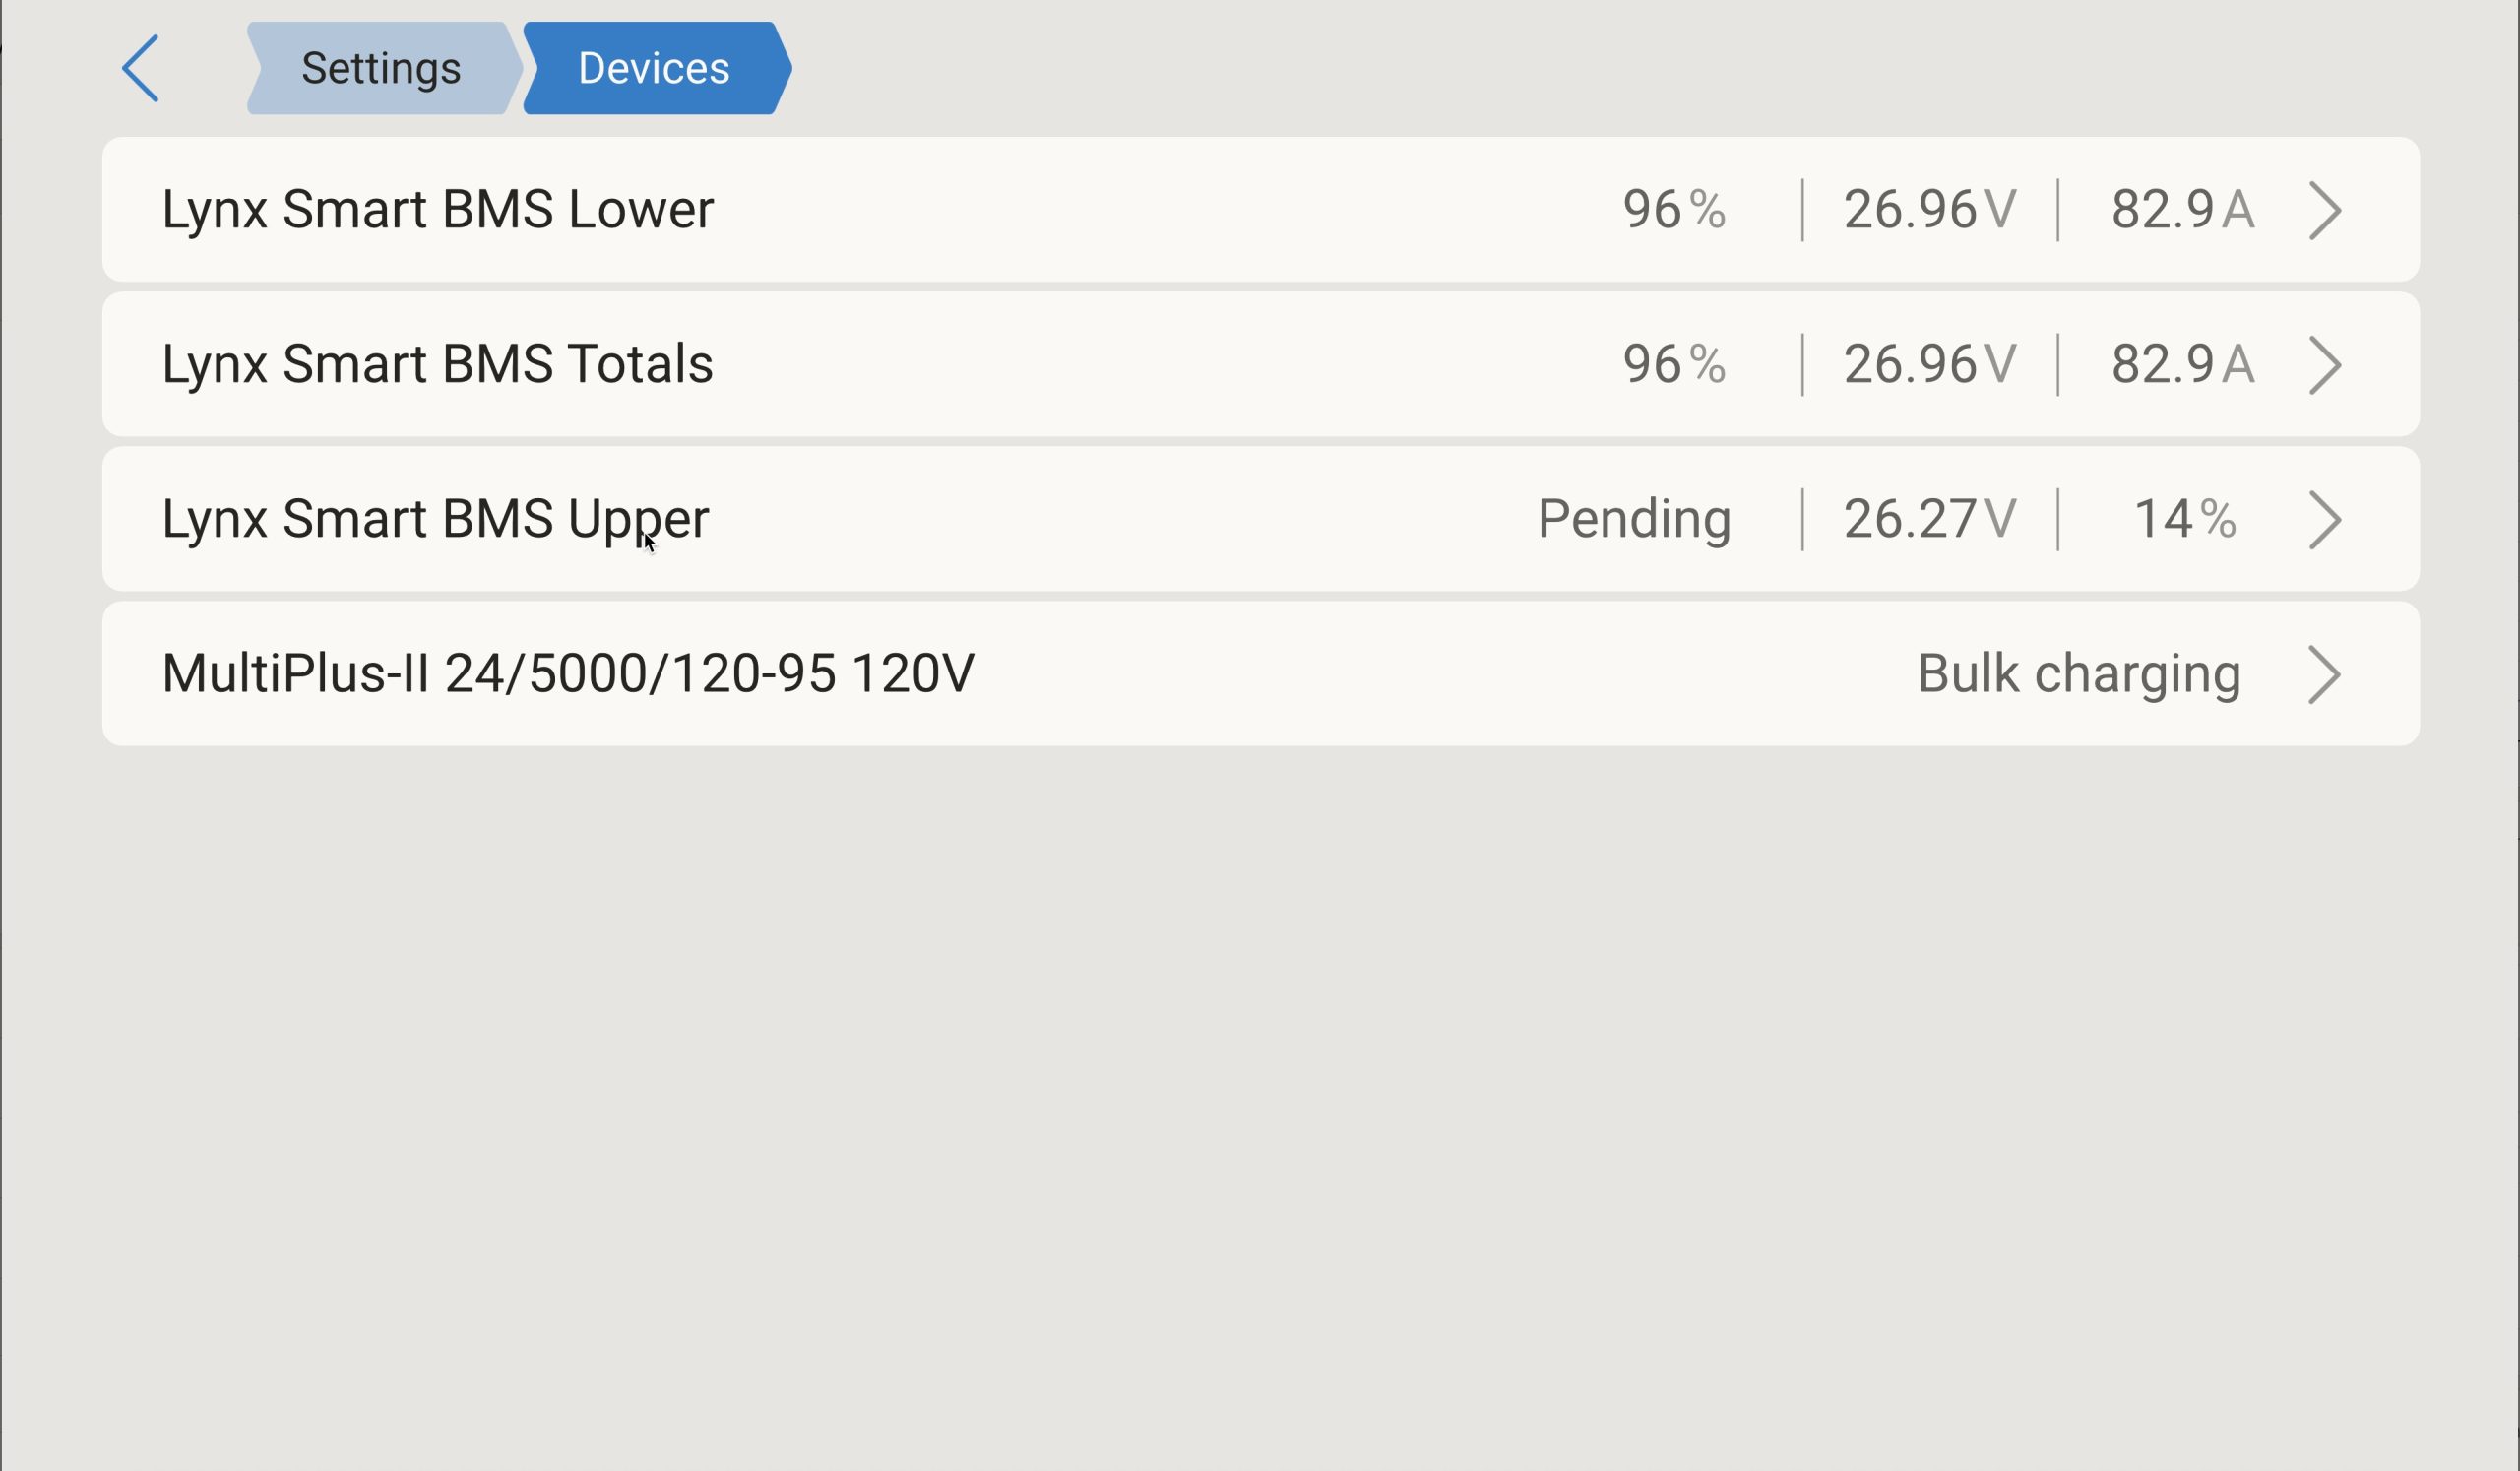Open Lynx Smart BMS Upper device name
This screenshot has height=1471, width=2520.
tap(436, 519)
